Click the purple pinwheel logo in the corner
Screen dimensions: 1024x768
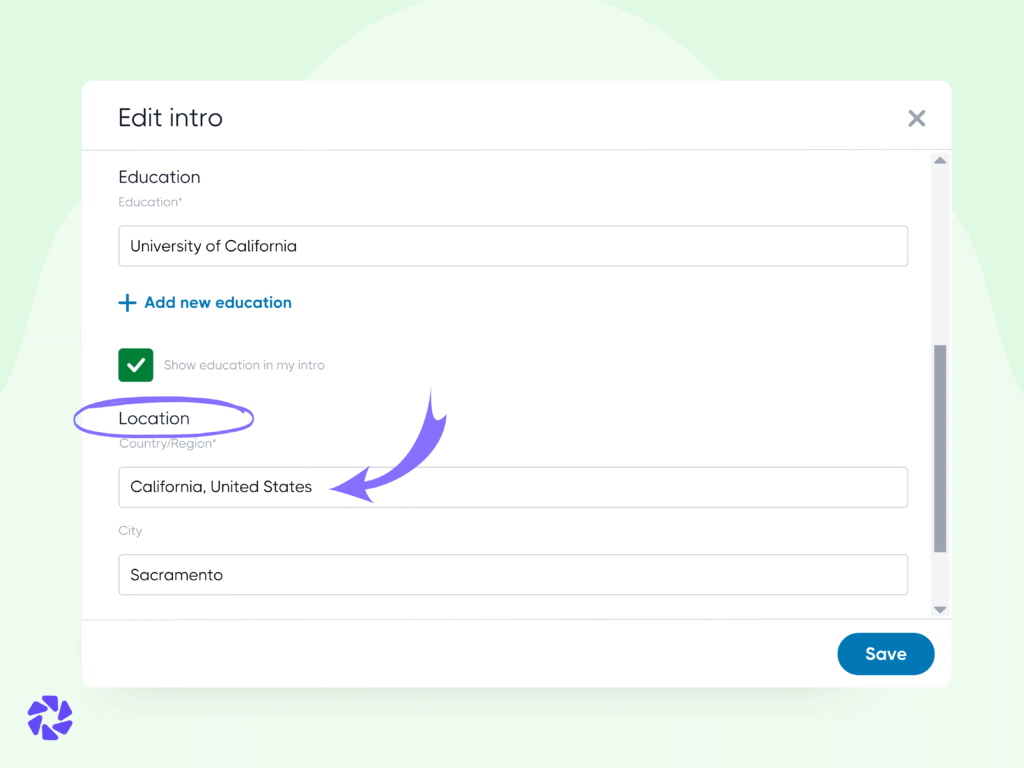pos(49,718)
